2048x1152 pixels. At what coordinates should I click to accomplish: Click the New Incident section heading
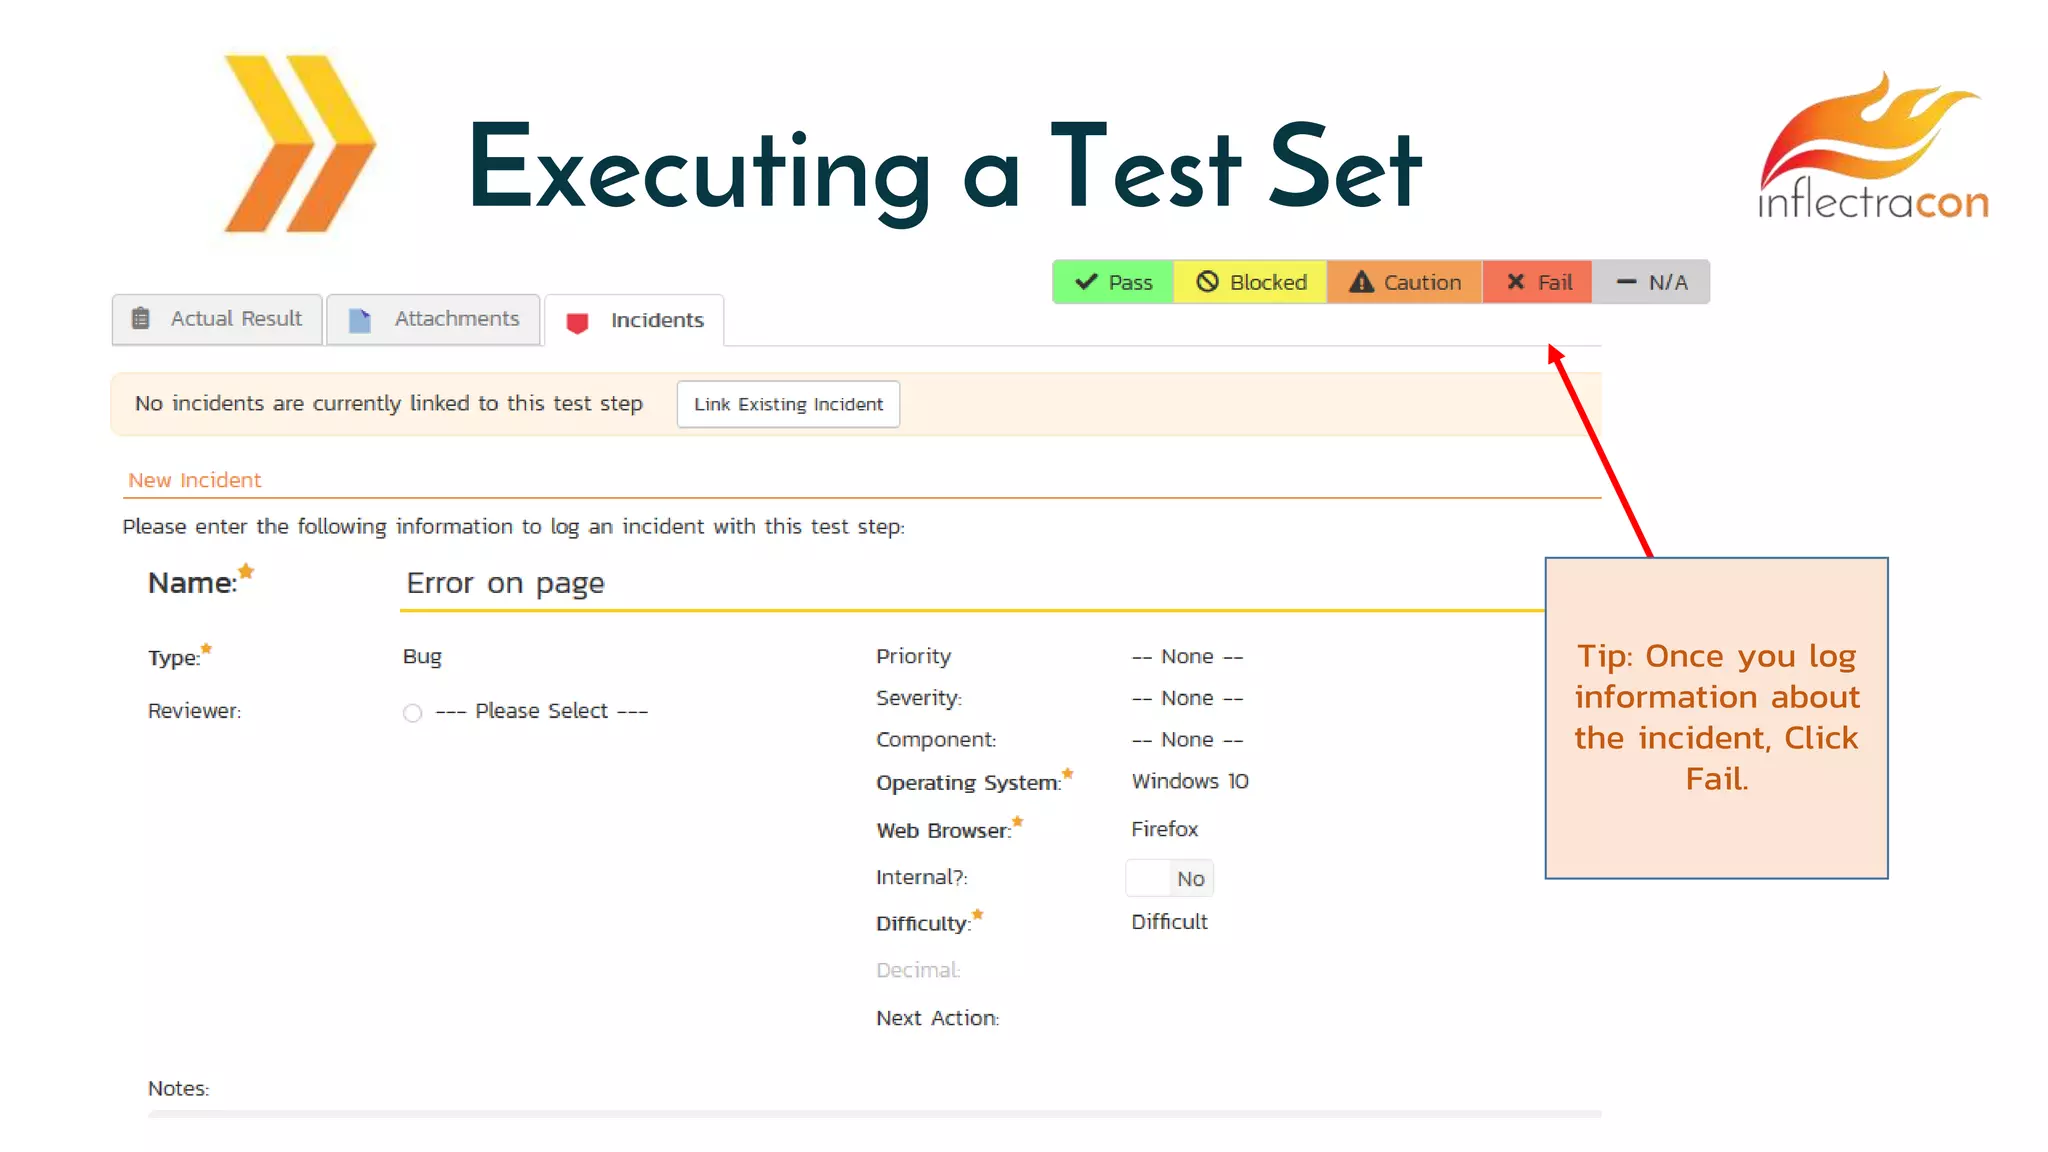click(x=194, y=480)
